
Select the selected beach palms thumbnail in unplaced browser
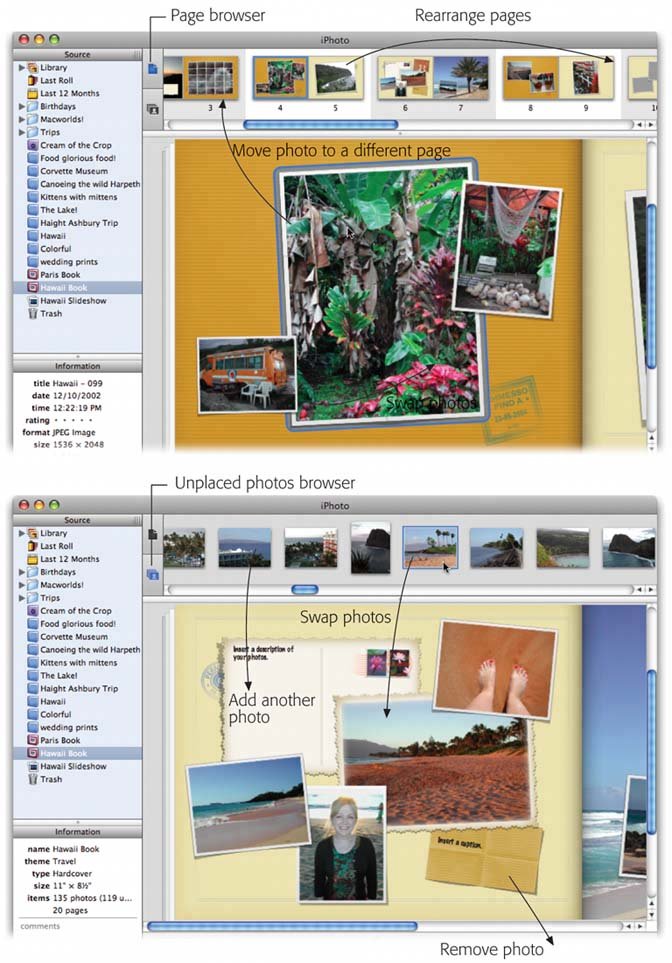pos(430,547)
